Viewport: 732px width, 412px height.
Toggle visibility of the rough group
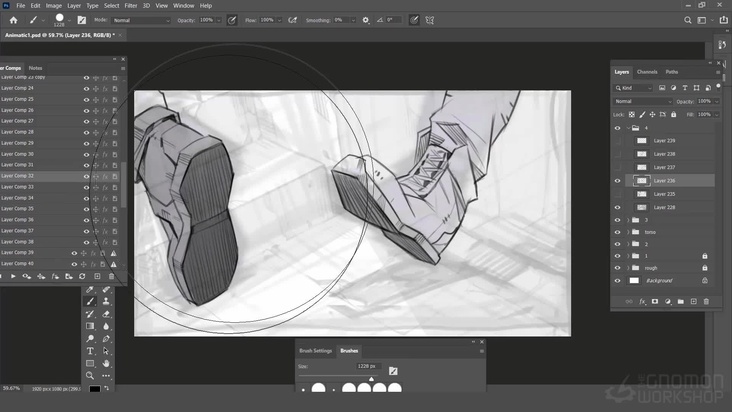[x=618, y=268]
